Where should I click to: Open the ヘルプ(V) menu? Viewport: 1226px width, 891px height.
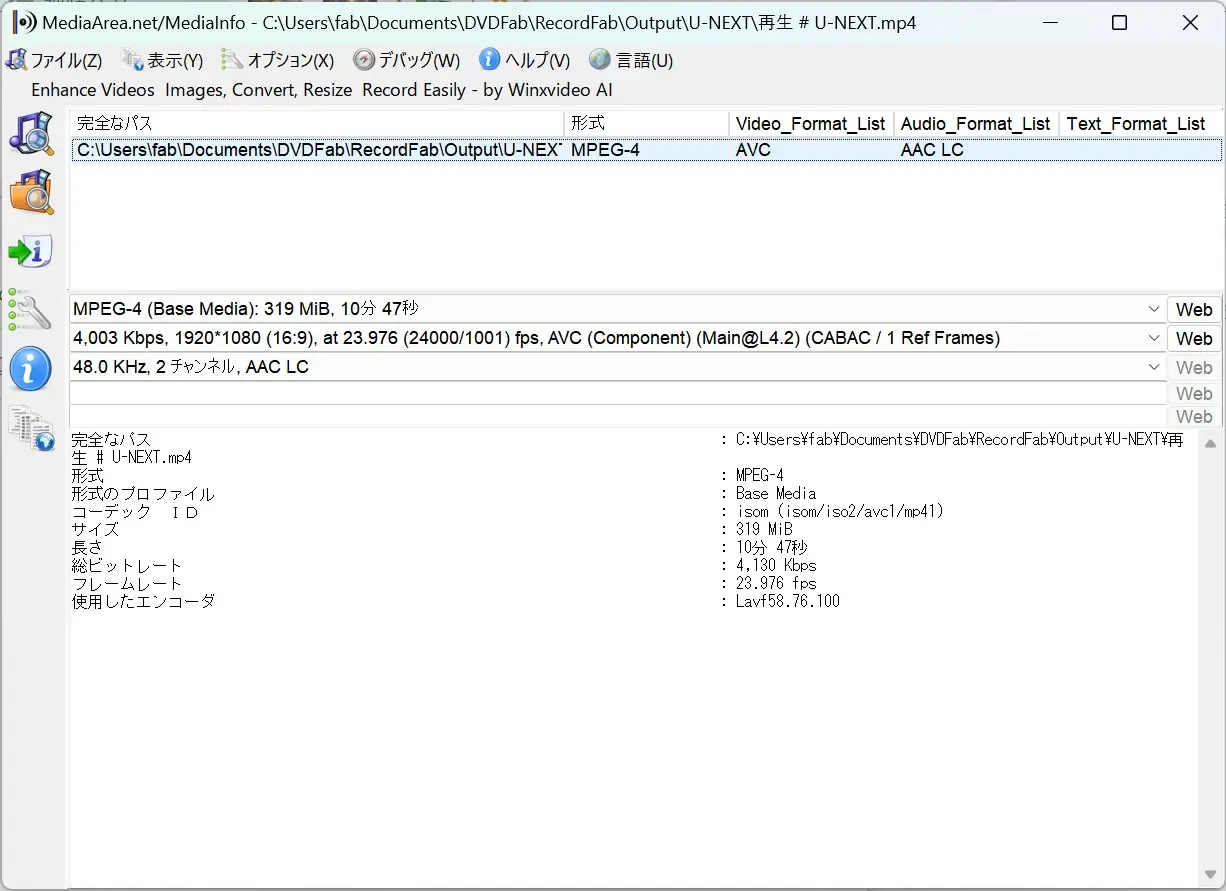(537, 61)
